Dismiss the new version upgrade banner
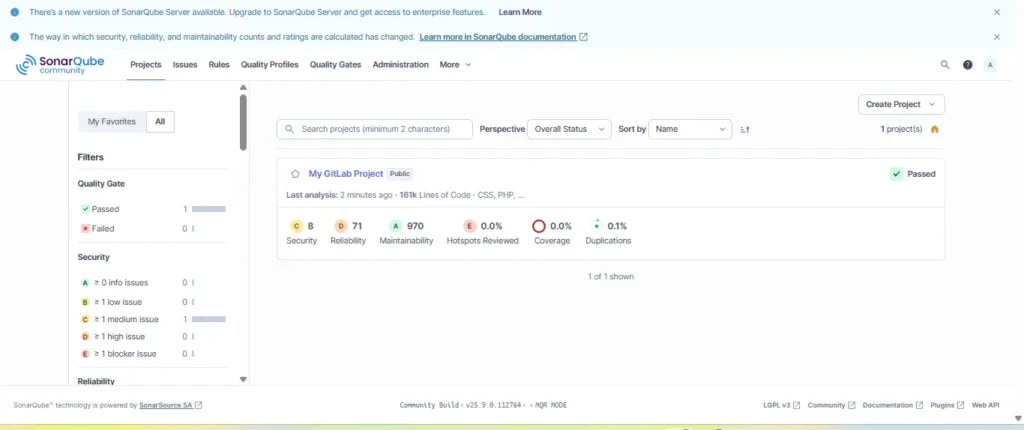 click(996, 12)
